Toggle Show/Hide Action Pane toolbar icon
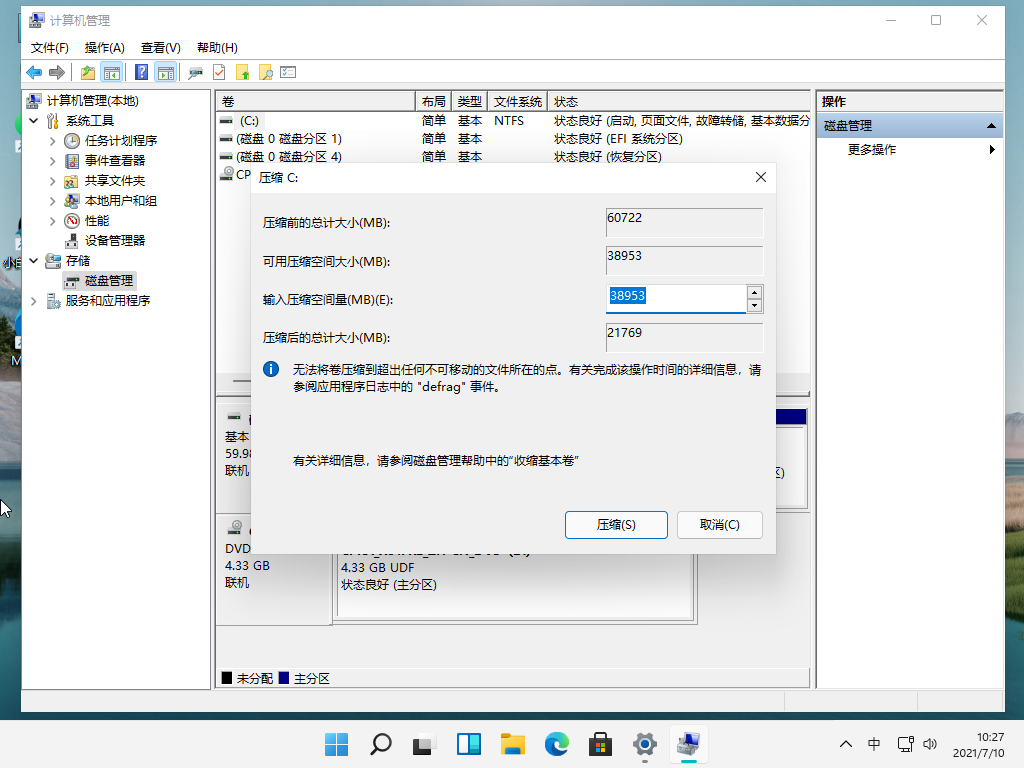Viewport: 1024px width, 768px height. click(x=165, y=72)
